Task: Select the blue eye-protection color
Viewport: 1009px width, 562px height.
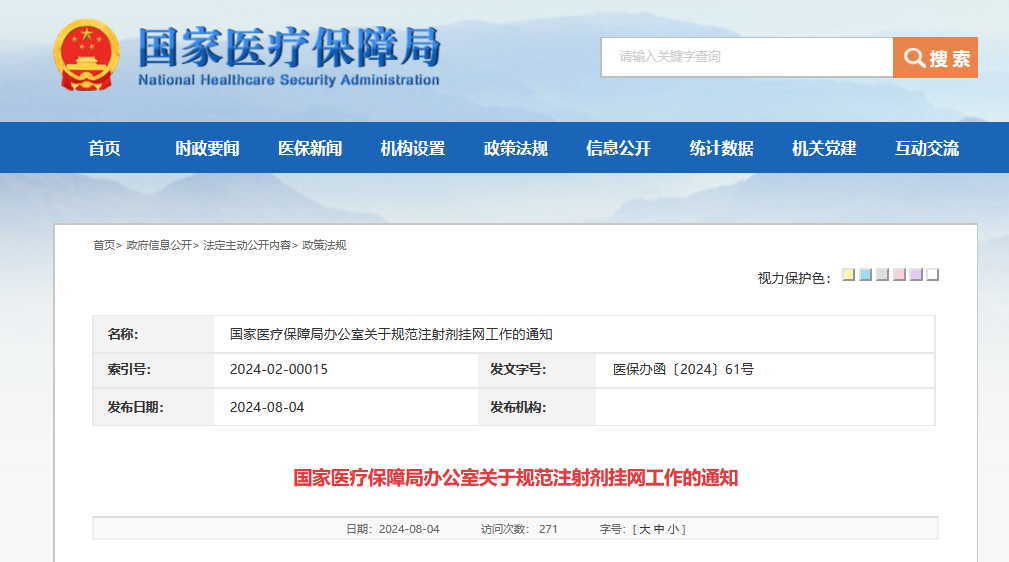Action: tap(866, 275)
